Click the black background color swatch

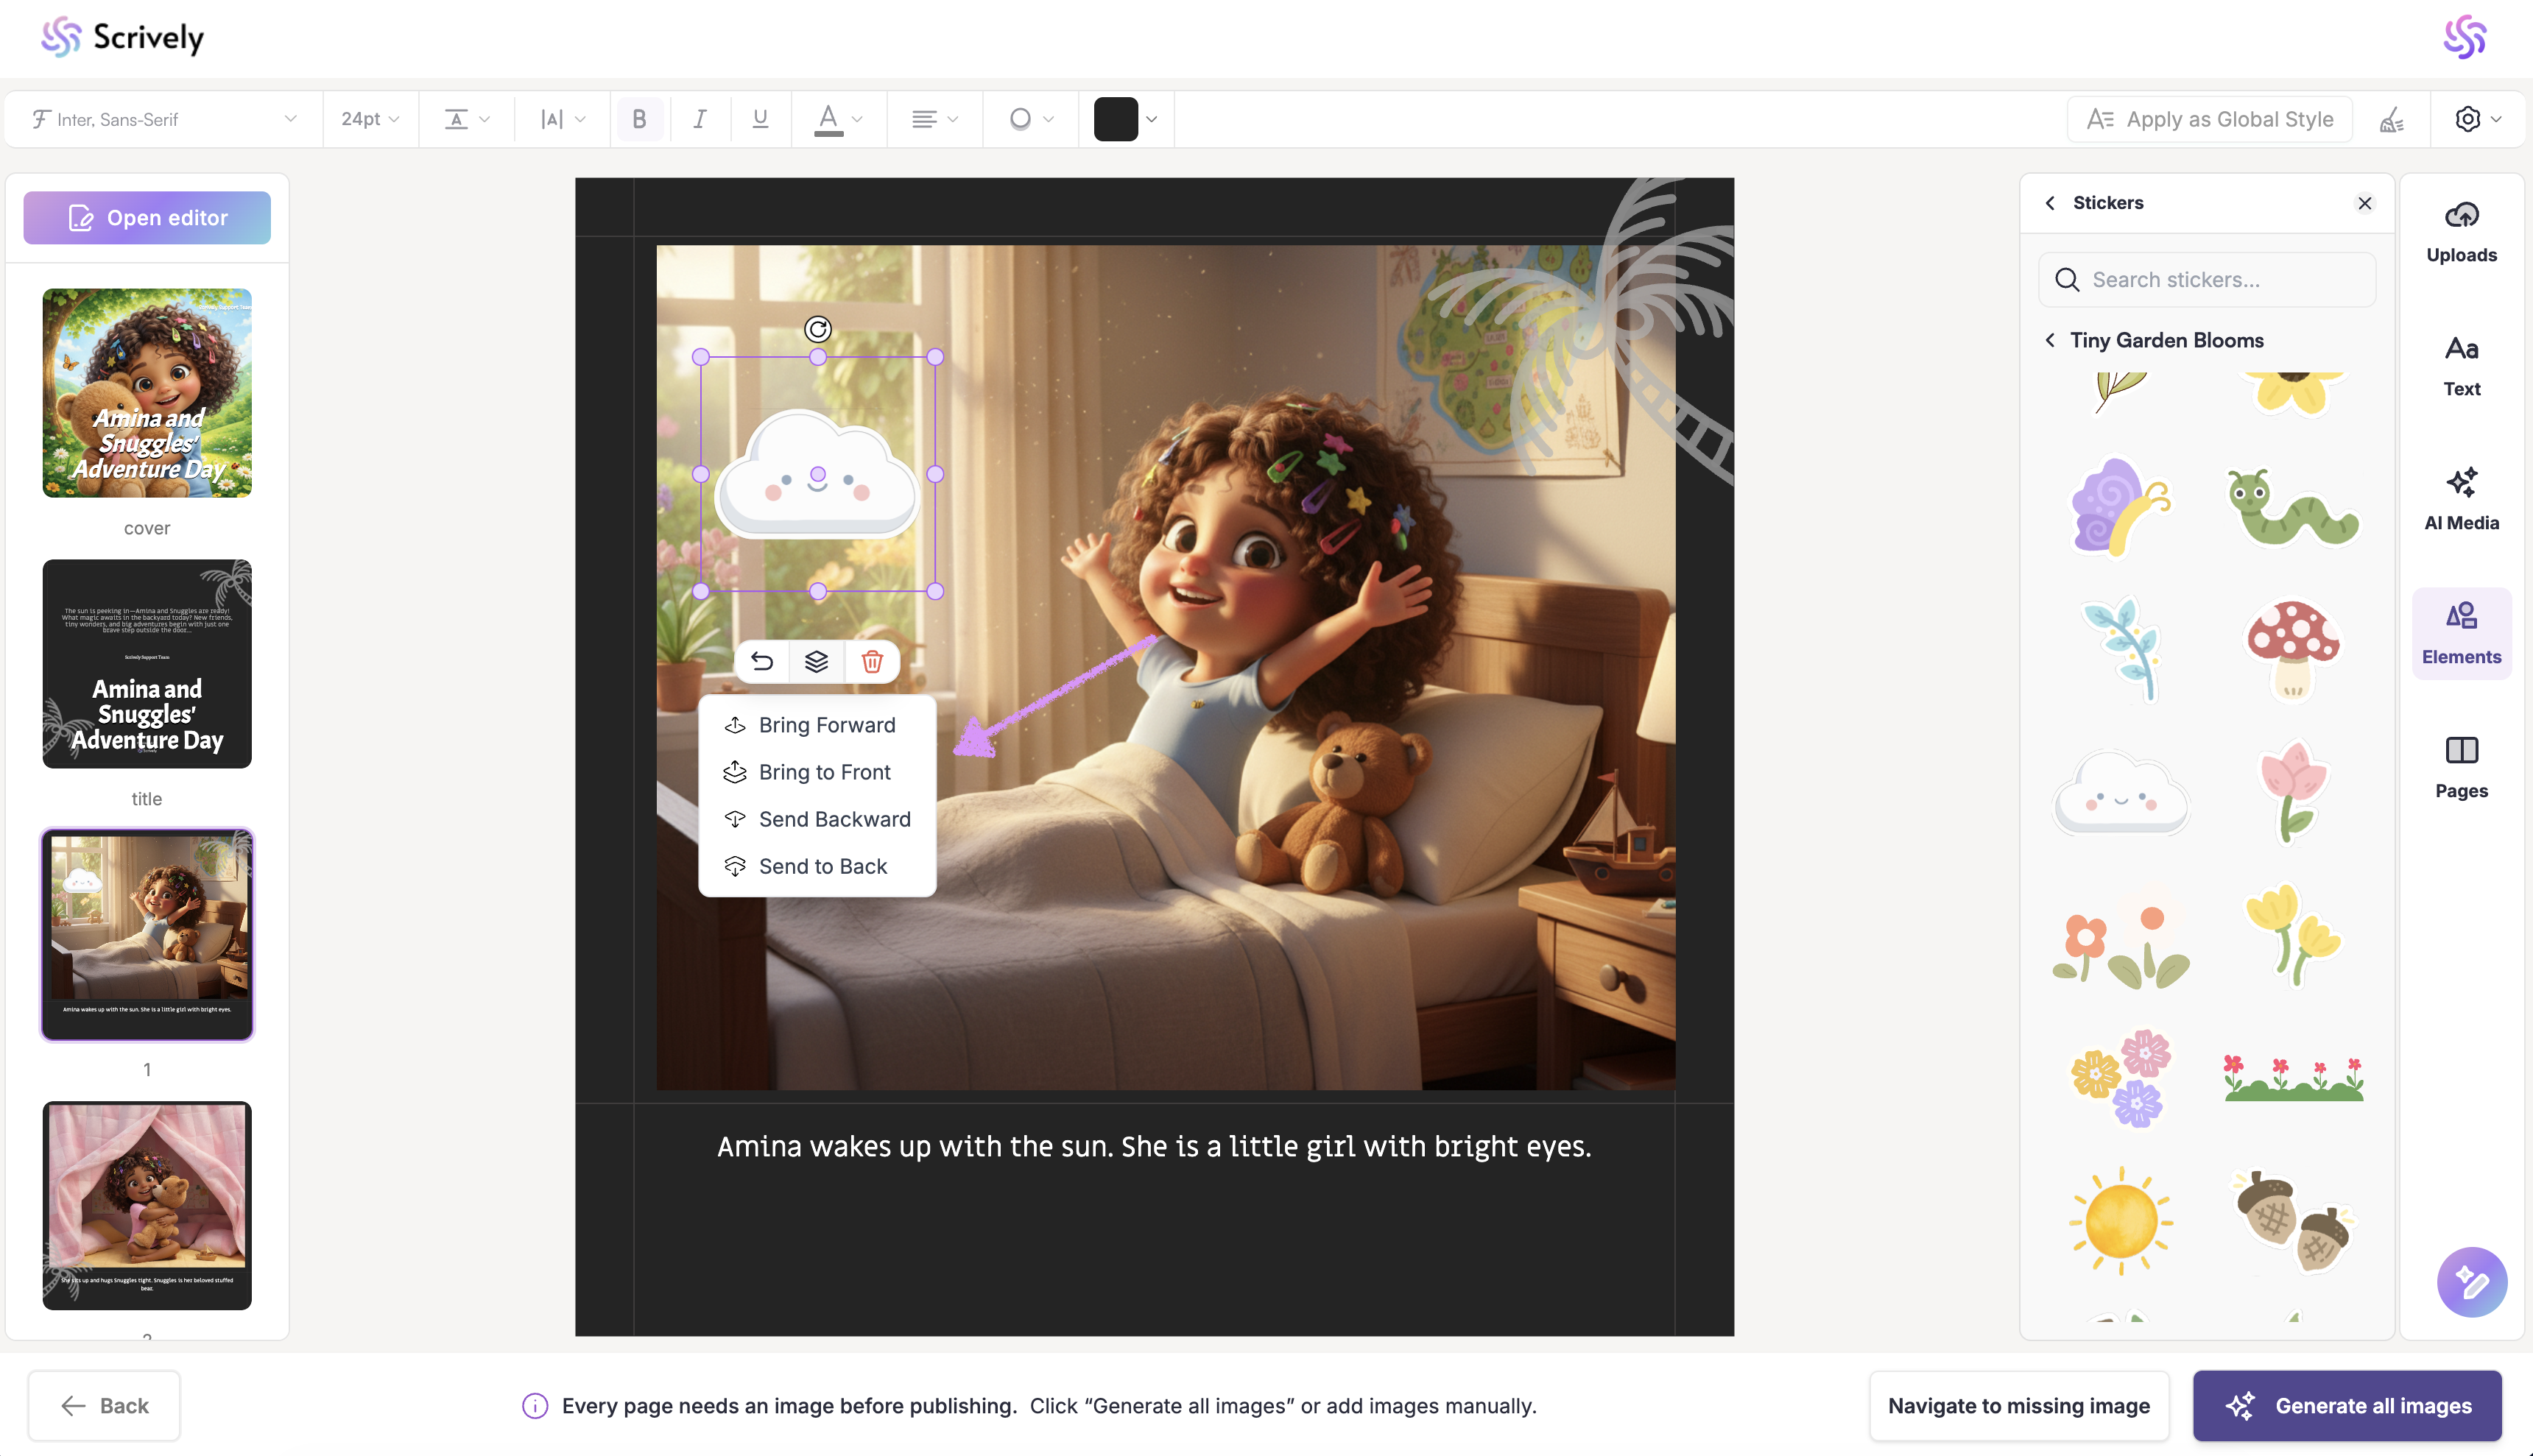click(x=1115, y=120)
